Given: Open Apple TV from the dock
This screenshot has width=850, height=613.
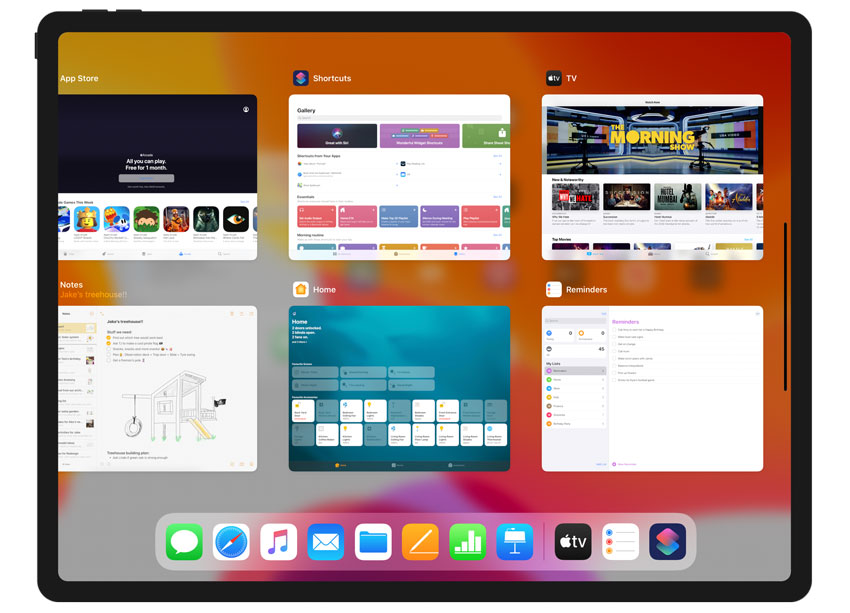Looking at the screenshot, I should pos(573,541).
